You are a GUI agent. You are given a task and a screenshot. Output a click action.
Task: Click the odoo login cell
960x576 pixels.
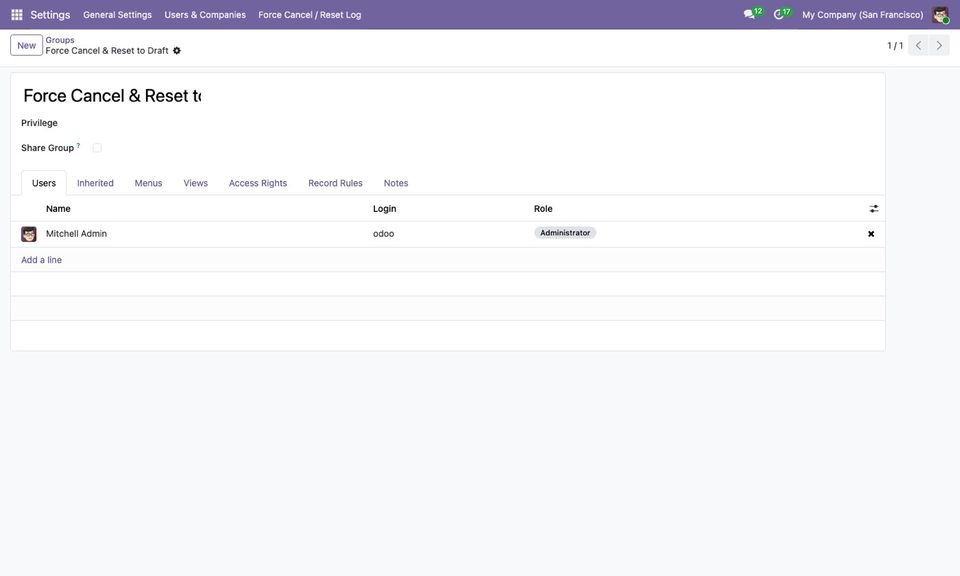[x=383, y=234]
